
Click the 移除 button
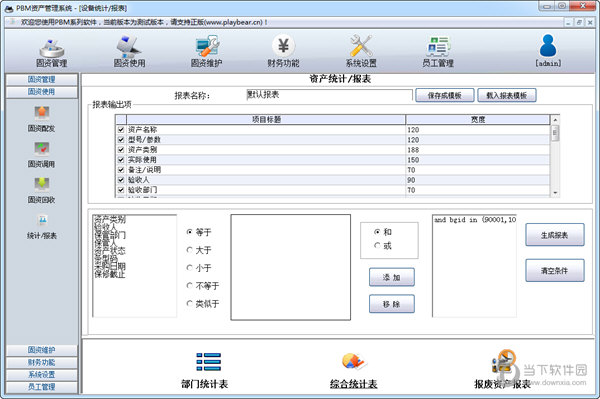[391, 304]
